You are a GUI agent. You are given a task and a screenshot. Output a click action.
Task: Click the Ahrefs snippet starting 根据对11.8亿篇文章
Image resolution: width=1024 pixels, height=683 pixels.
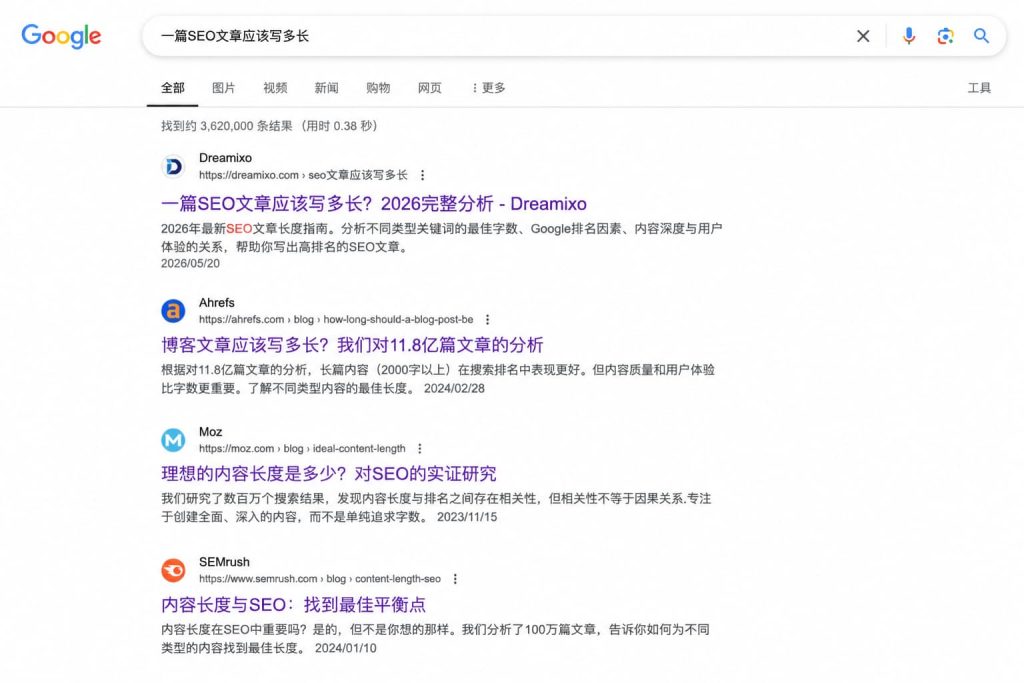click(x=438, y=379)
